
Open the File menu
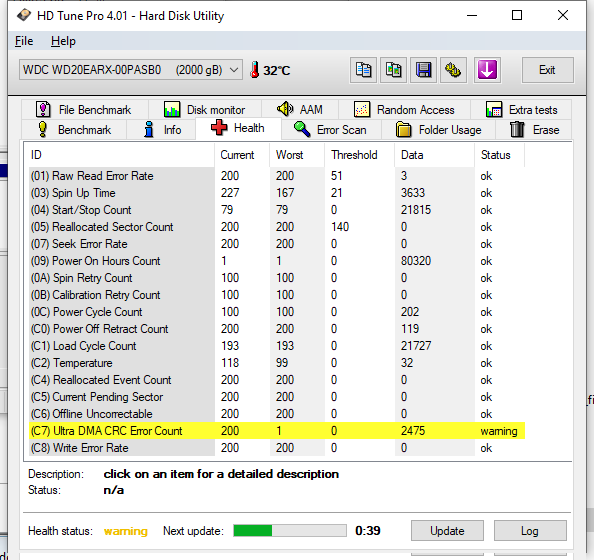click(24, 41)
